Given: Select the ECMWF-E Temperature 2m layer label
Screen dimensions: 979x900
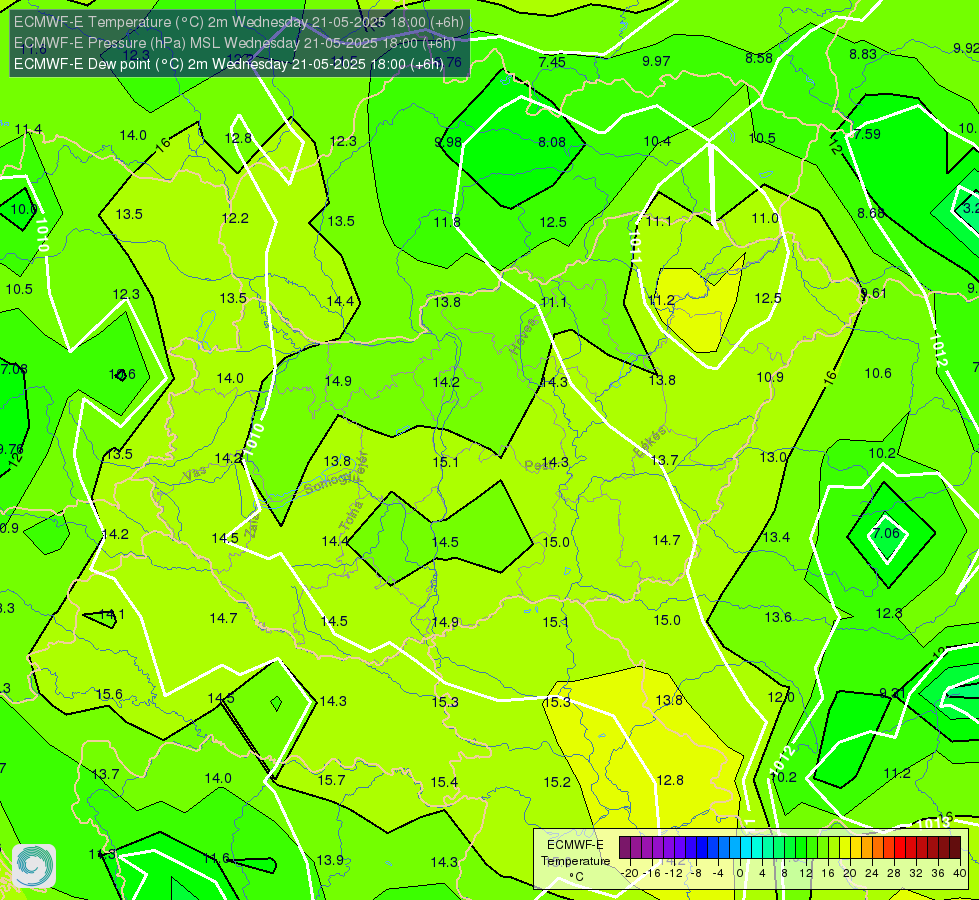Looking at the screenshot, I should click(239, 22).
